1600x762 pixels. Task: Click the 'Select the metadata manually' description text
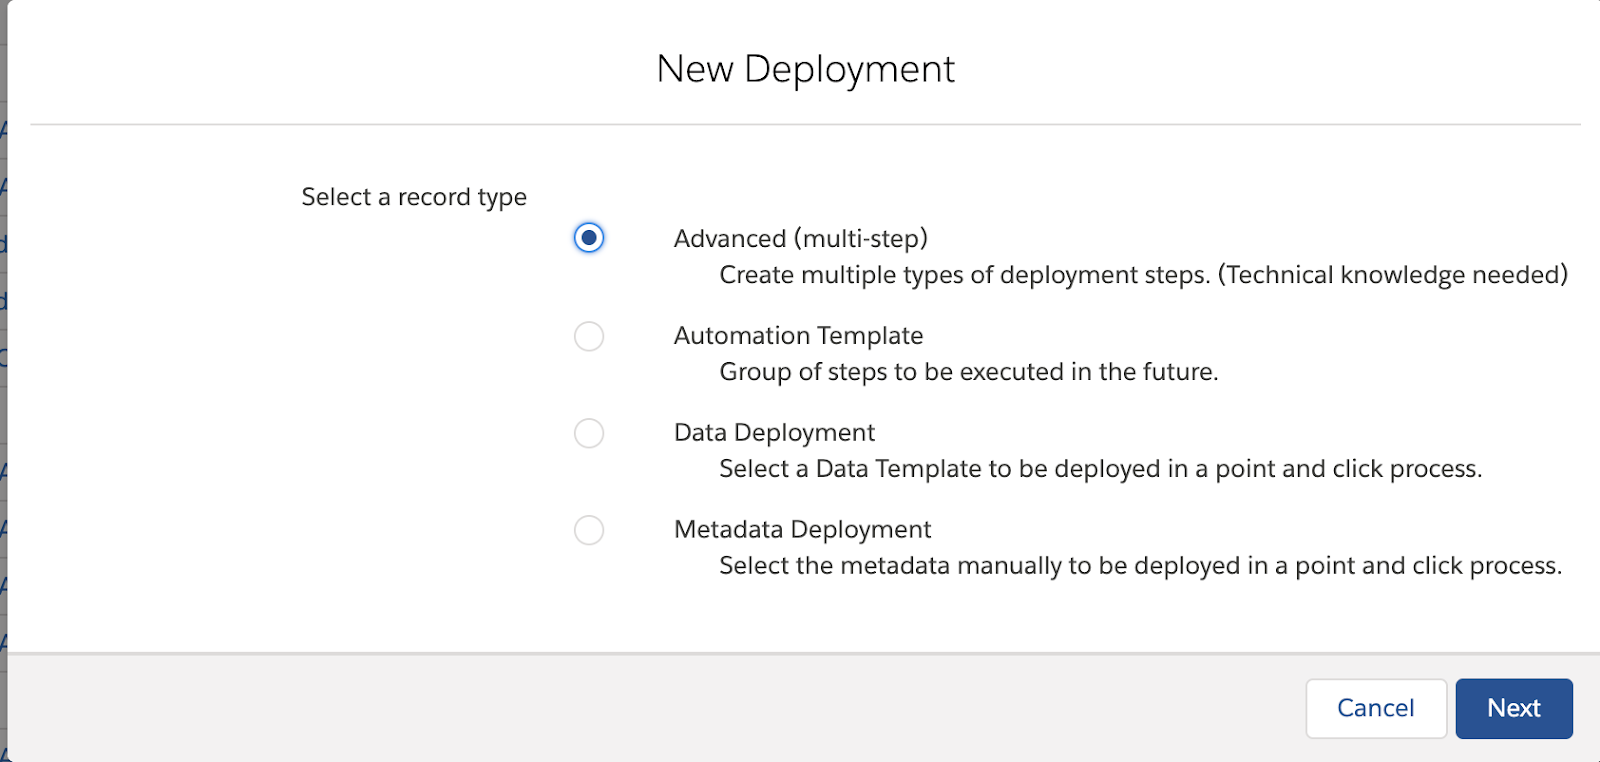click(1140, 566)
